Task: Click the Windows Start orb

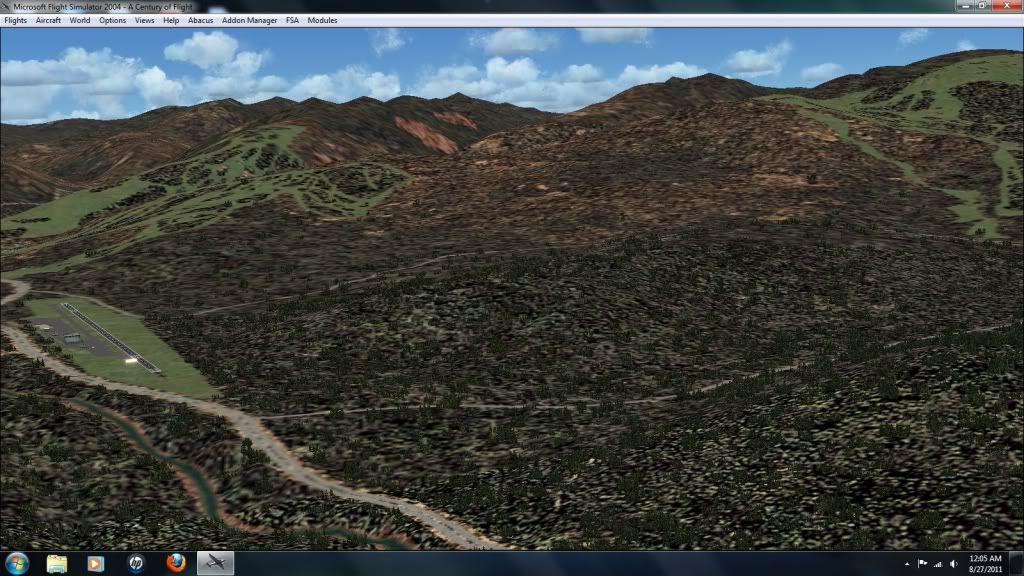Action: [17, 563]
